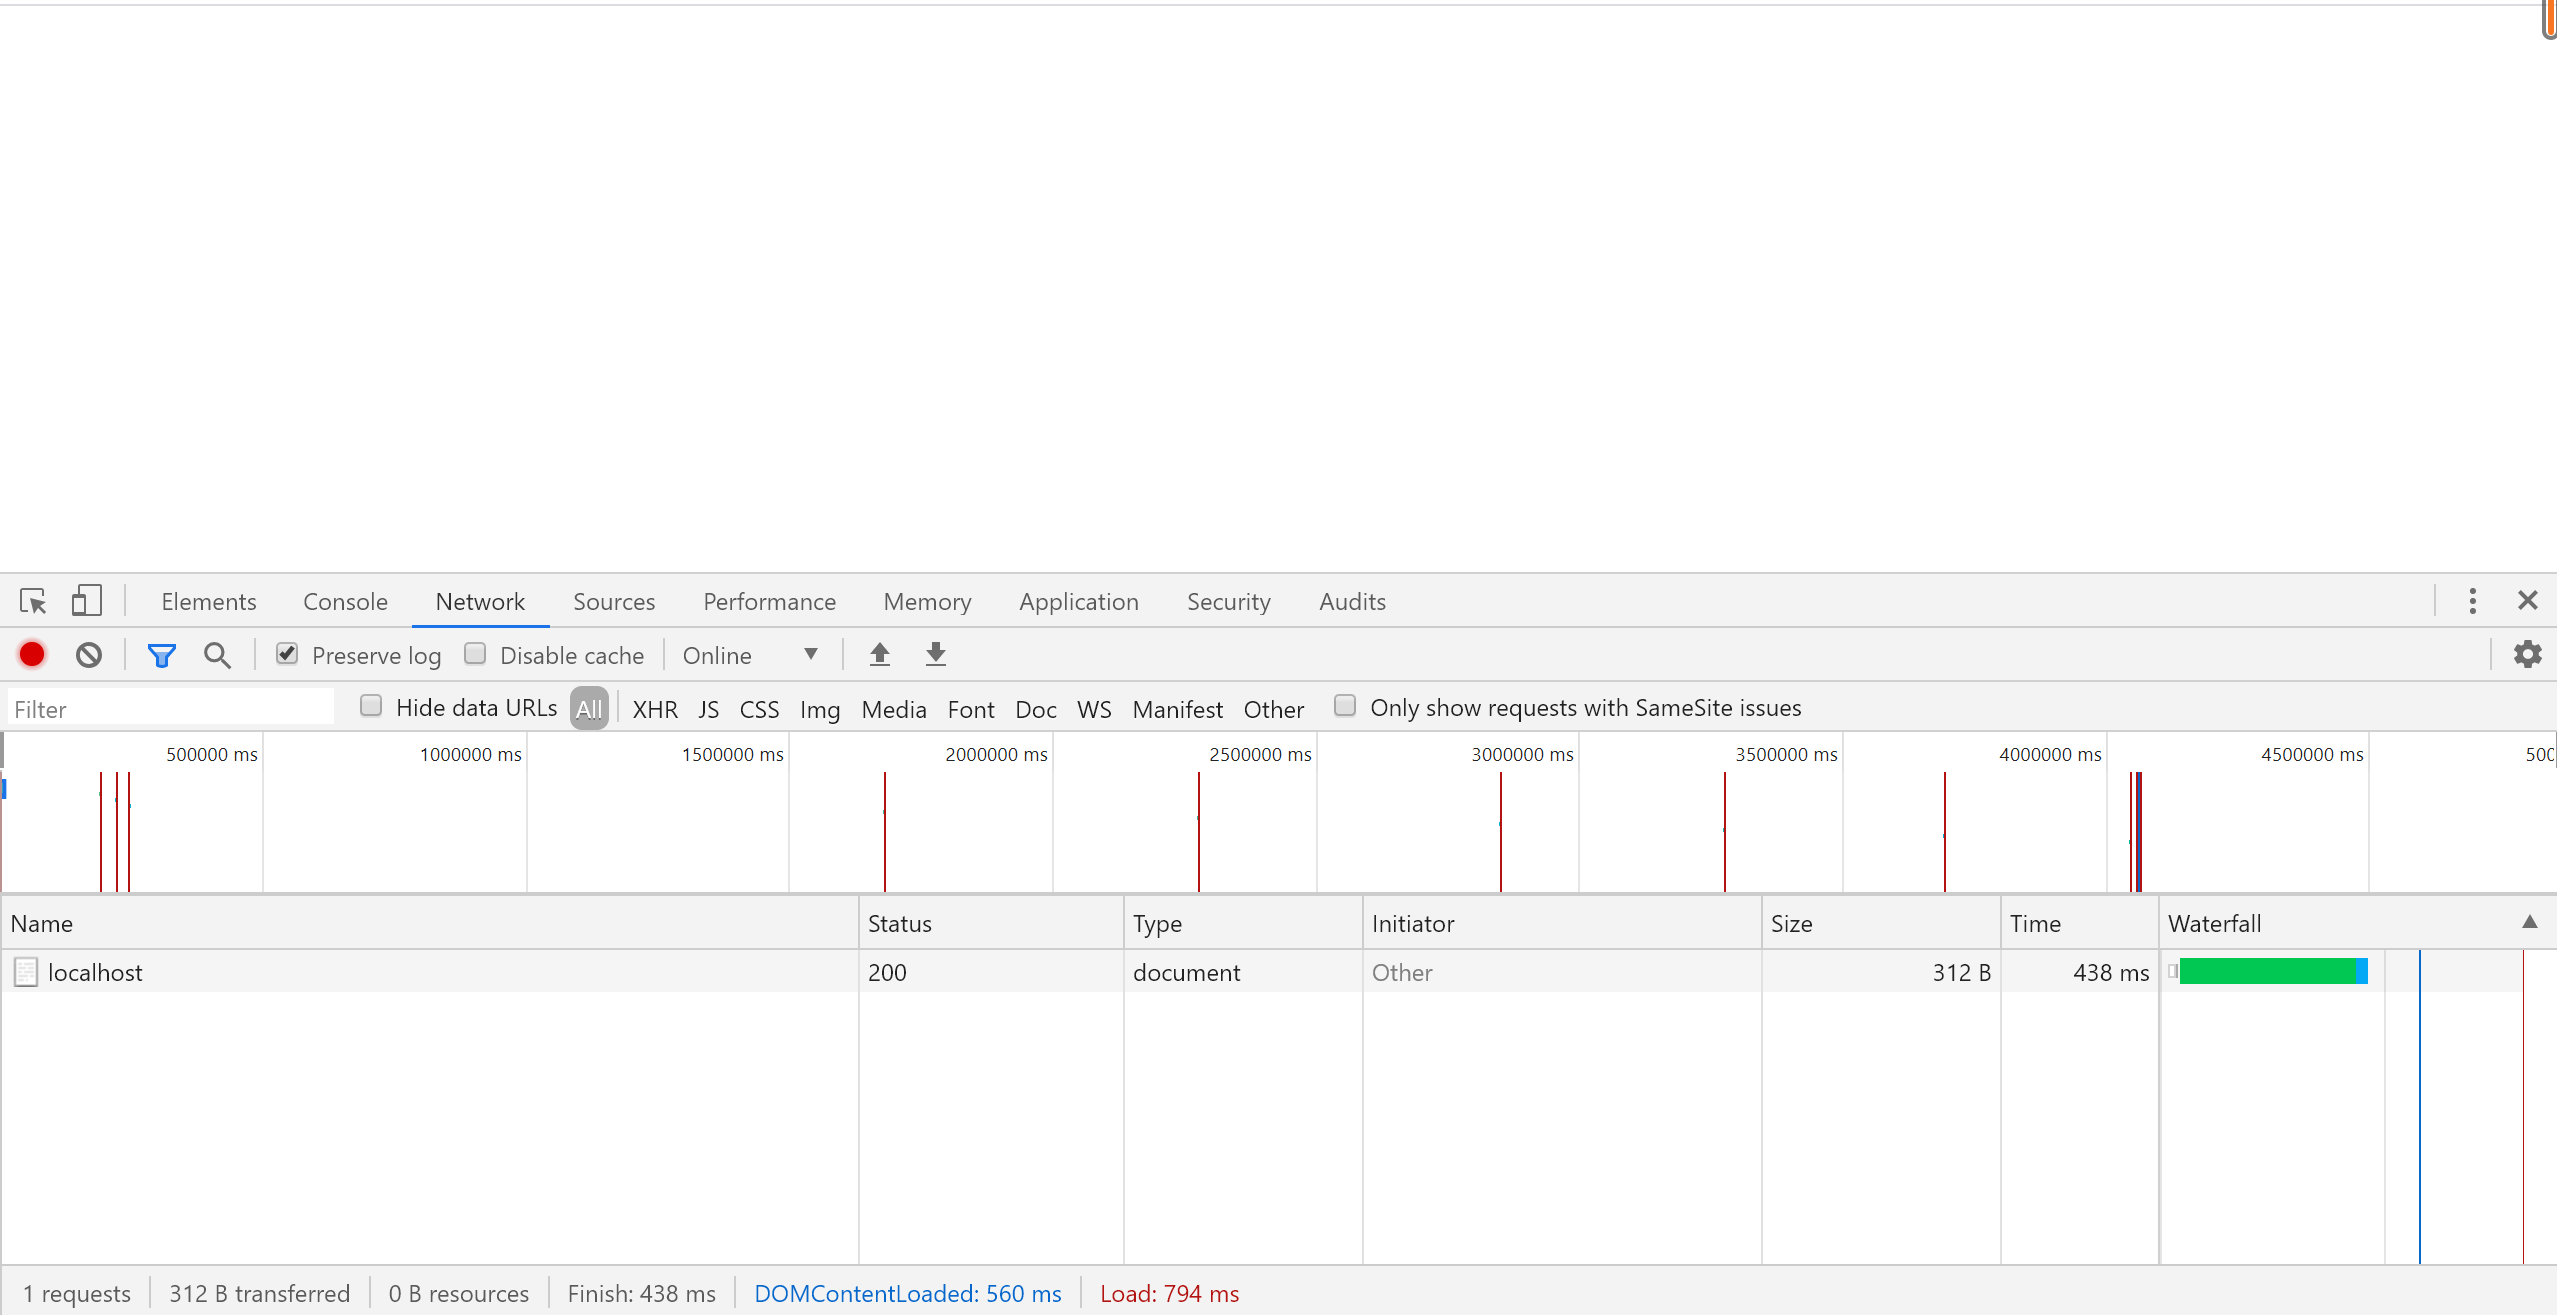Open network settings gear
This screenshot has width=2557, height=1315.
2527,654
